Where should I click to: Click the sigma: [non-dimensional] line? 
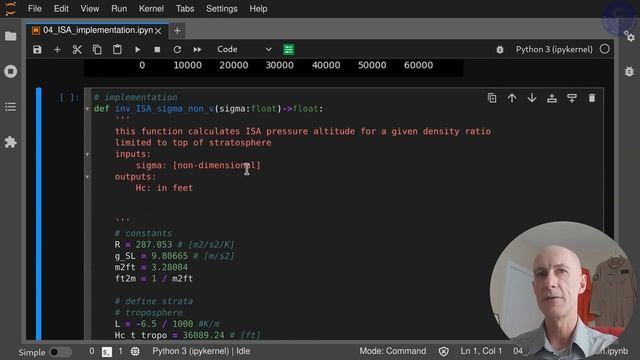click(198, 165)
